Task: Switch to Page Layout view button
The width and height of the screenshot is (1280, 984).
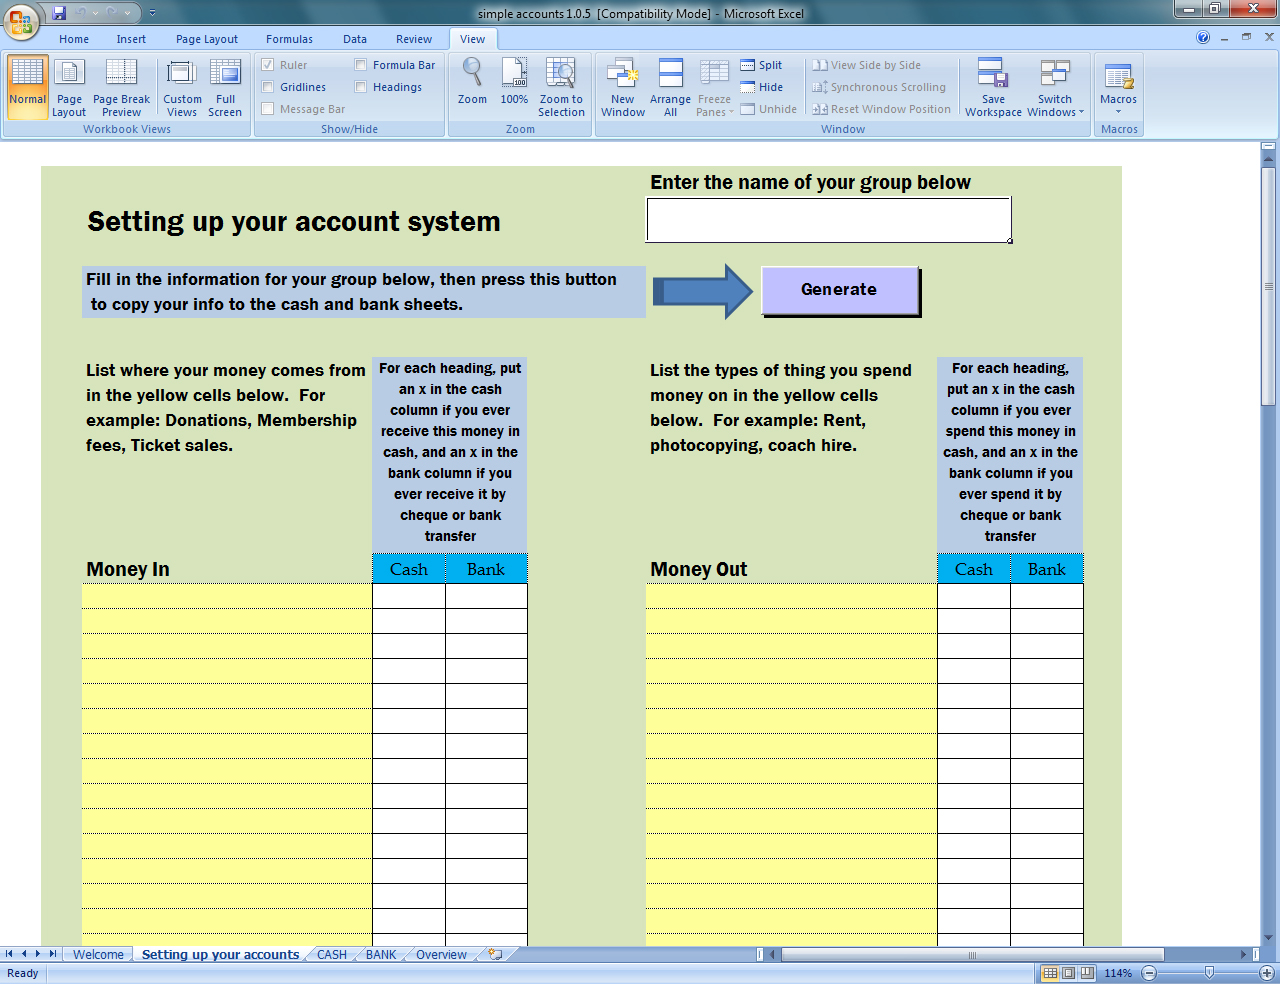Action: click(69, 86)
